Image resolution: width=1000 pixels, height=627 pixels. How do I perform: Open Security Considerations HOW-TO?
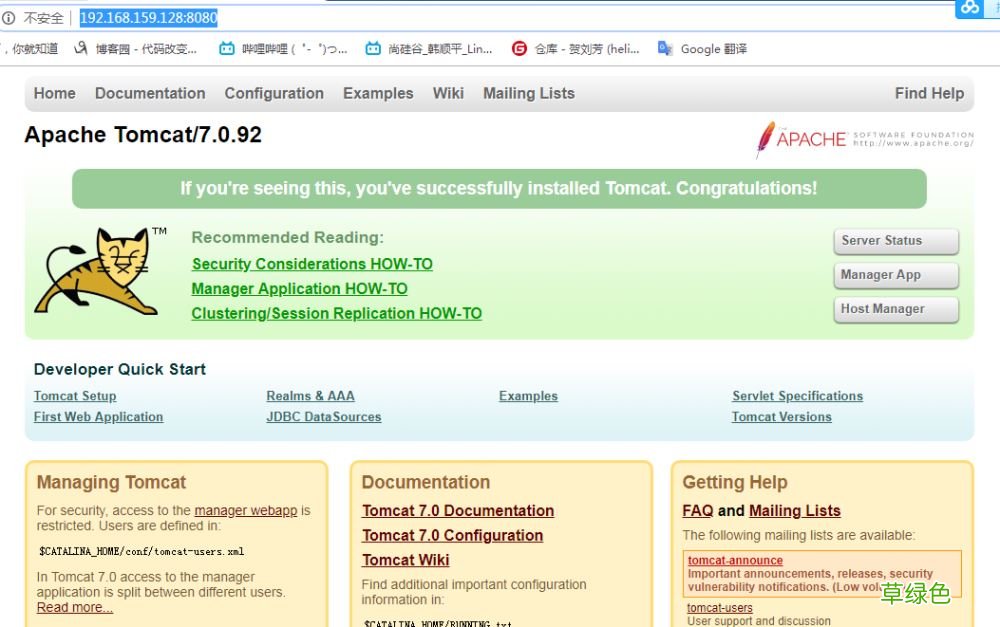tap(311, 264)
